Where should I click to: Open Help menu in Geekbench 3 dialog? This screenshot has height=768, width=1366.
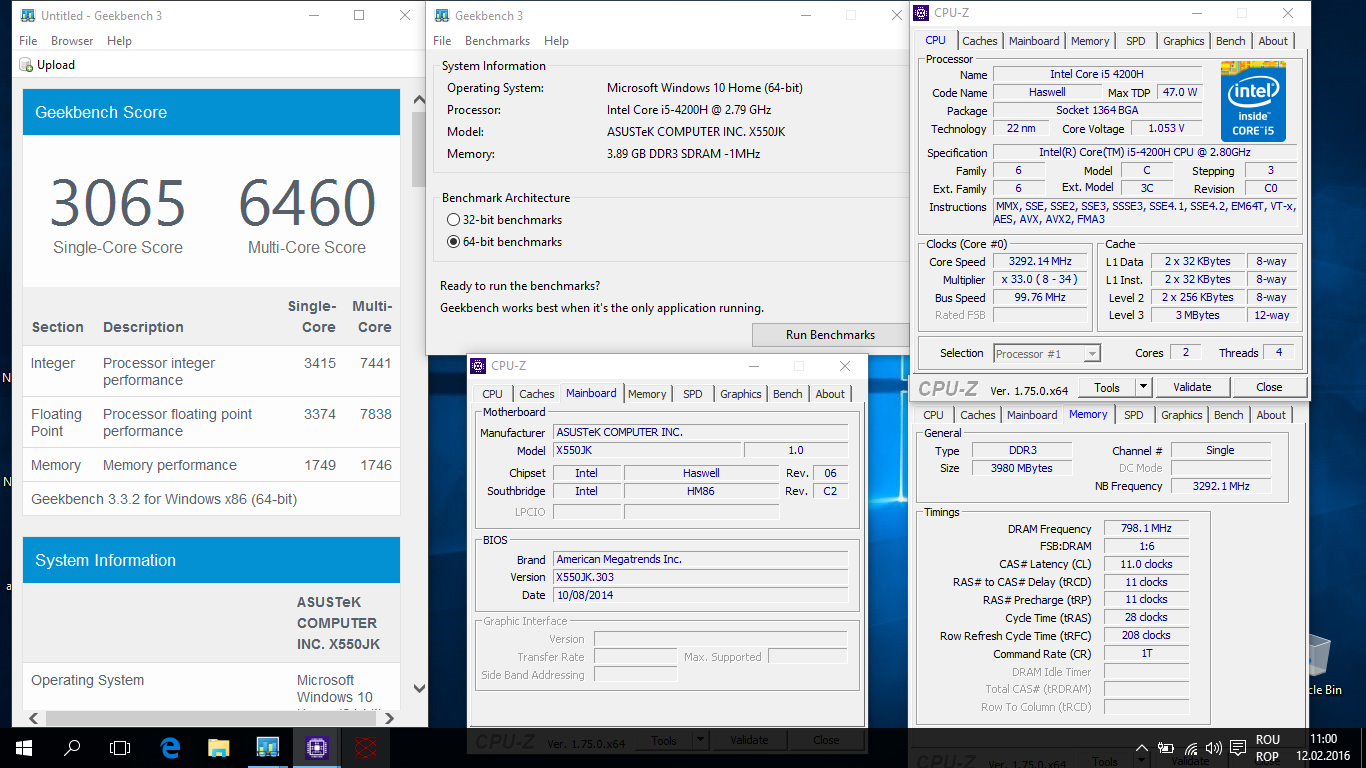(x=556, y=41)
